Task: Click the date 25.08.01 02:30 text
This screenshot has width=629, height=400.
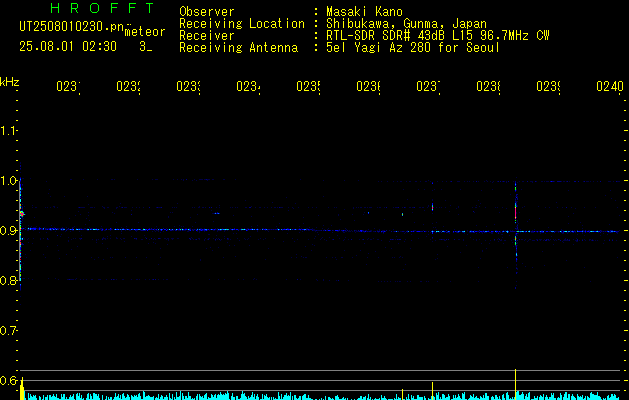Action: tap(68, 47)
